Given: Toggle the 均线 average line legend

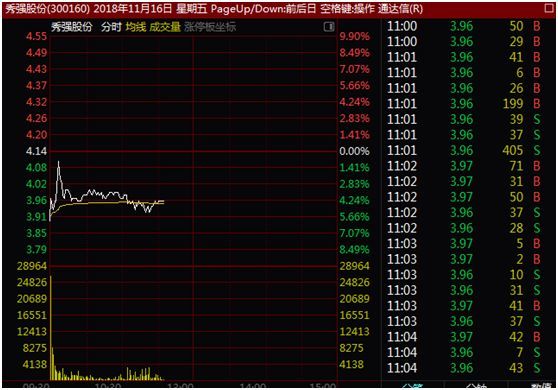Looking at the screenshot, I should [136, 27].
